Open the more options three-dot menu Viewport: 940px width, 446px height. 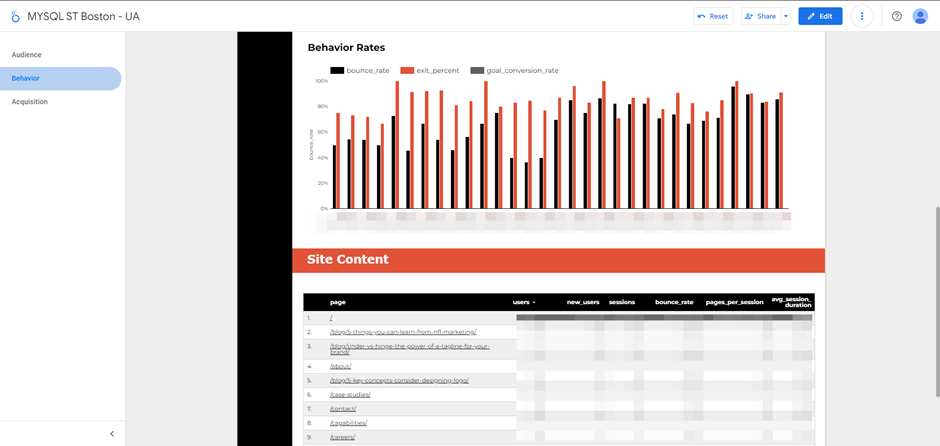click(x=862, y=16)
